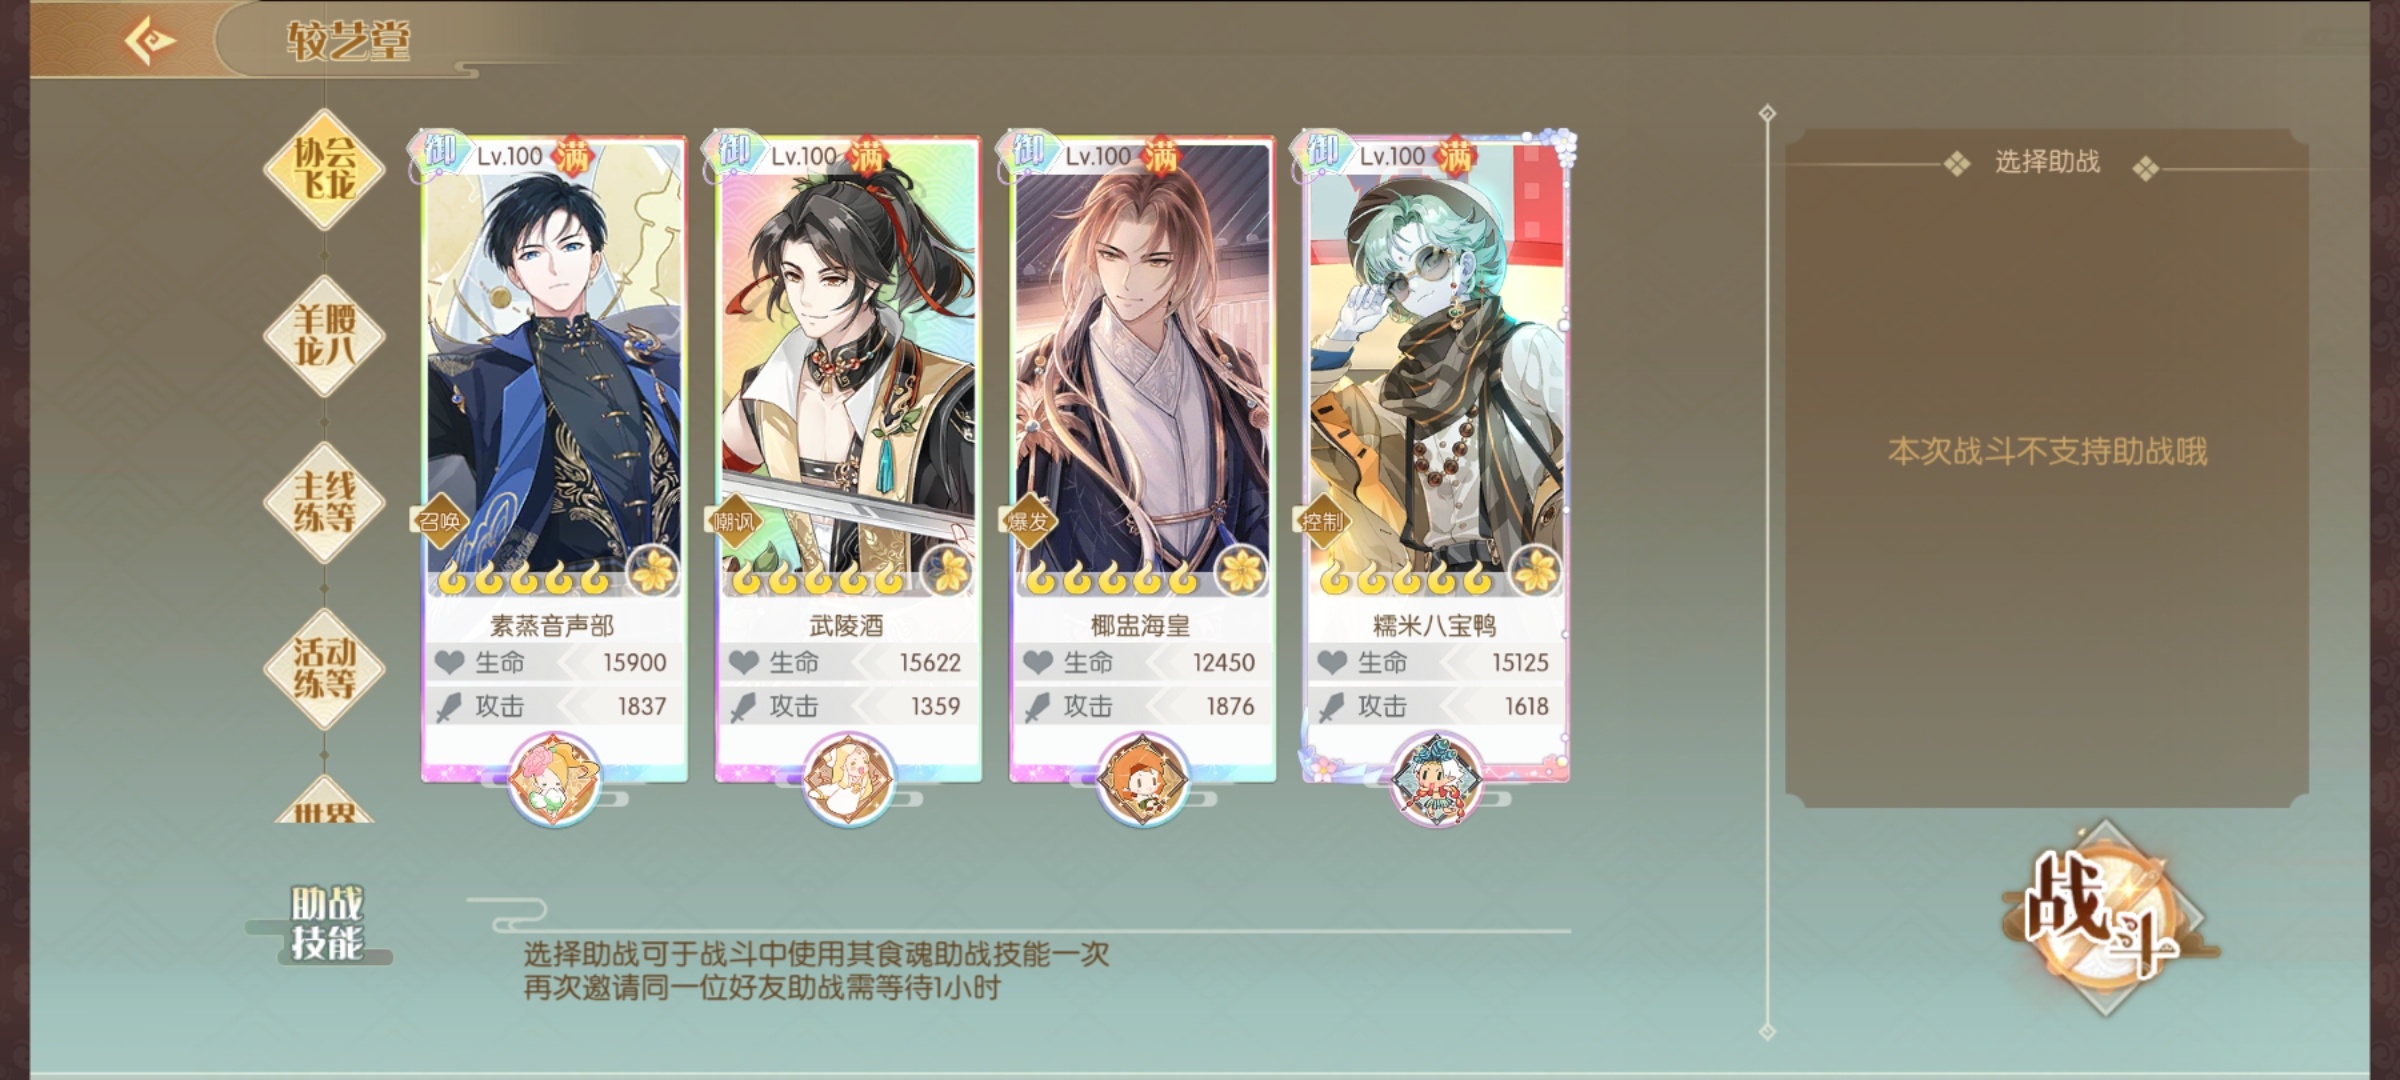Tap the chibi companion icon under 素蒸音声部
The width and height of the screenshot is (2400, 1080).
(x=554, y=780)
